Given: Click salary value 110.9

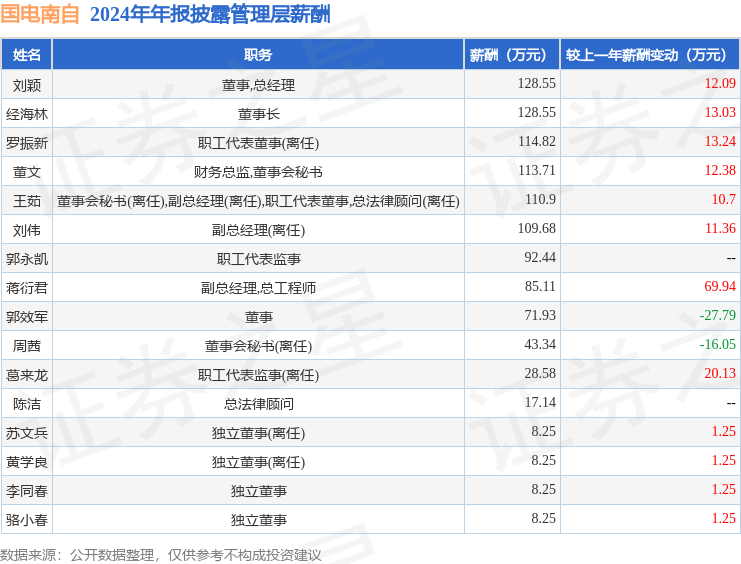Looking at the screenshot, I should point(540,200).
